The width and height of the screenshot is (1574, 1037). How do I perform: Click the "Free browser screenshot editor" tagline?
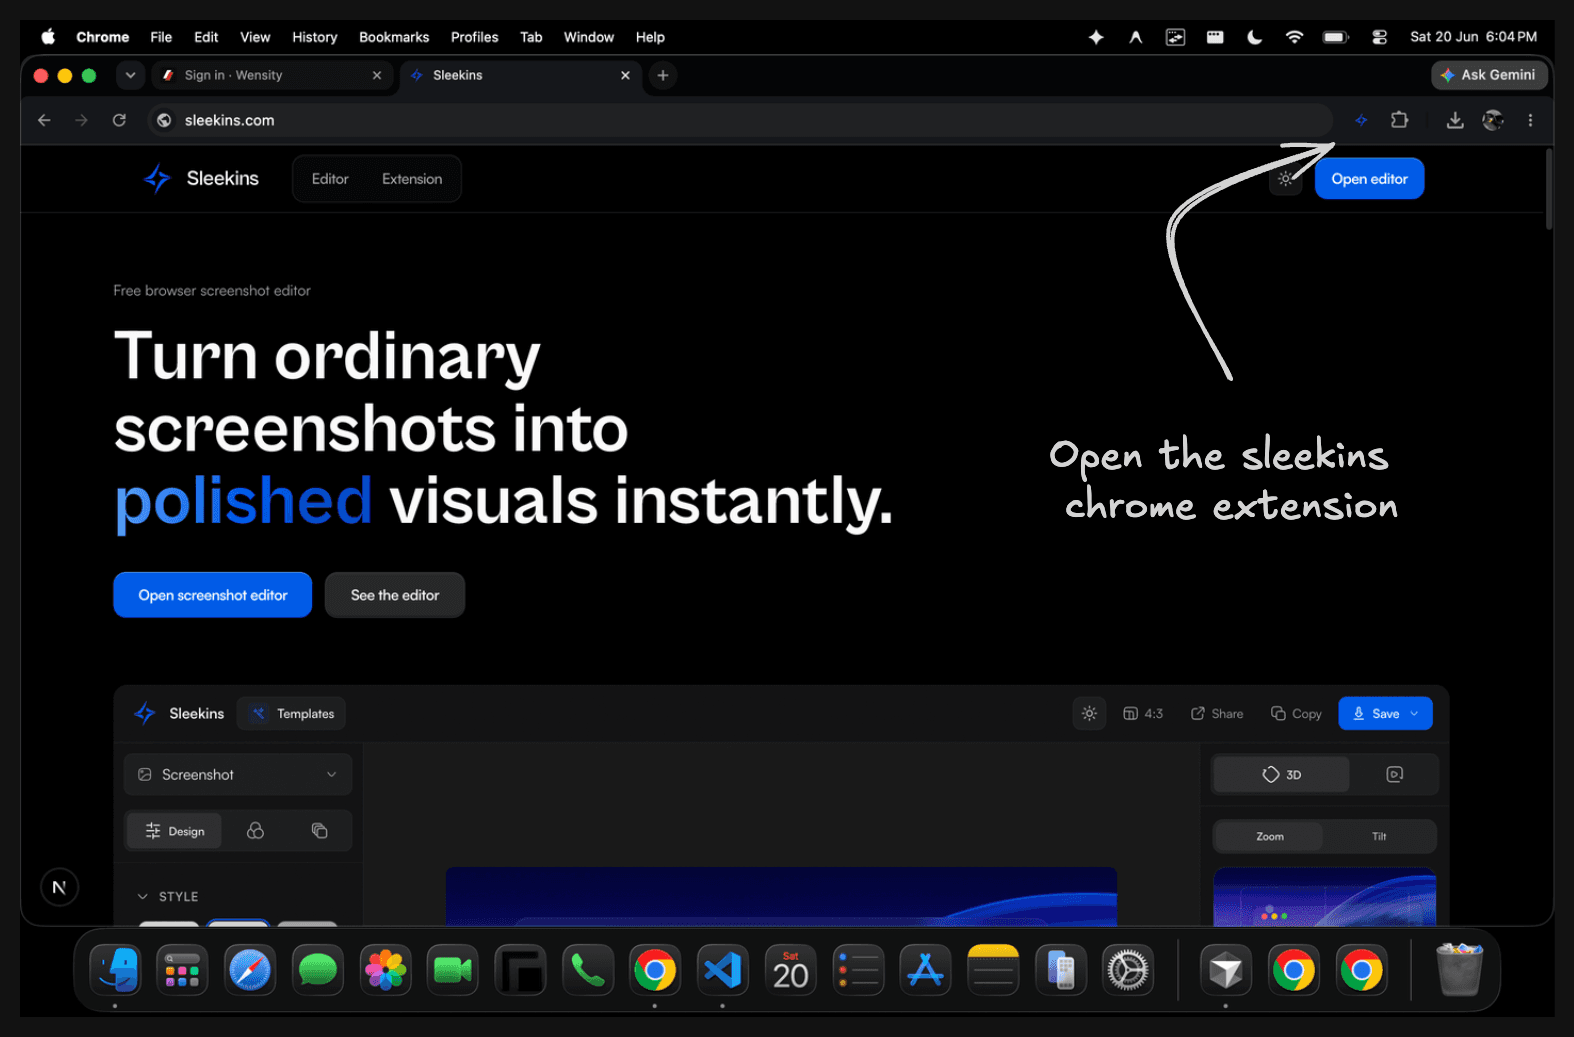[x=212, y=291]
